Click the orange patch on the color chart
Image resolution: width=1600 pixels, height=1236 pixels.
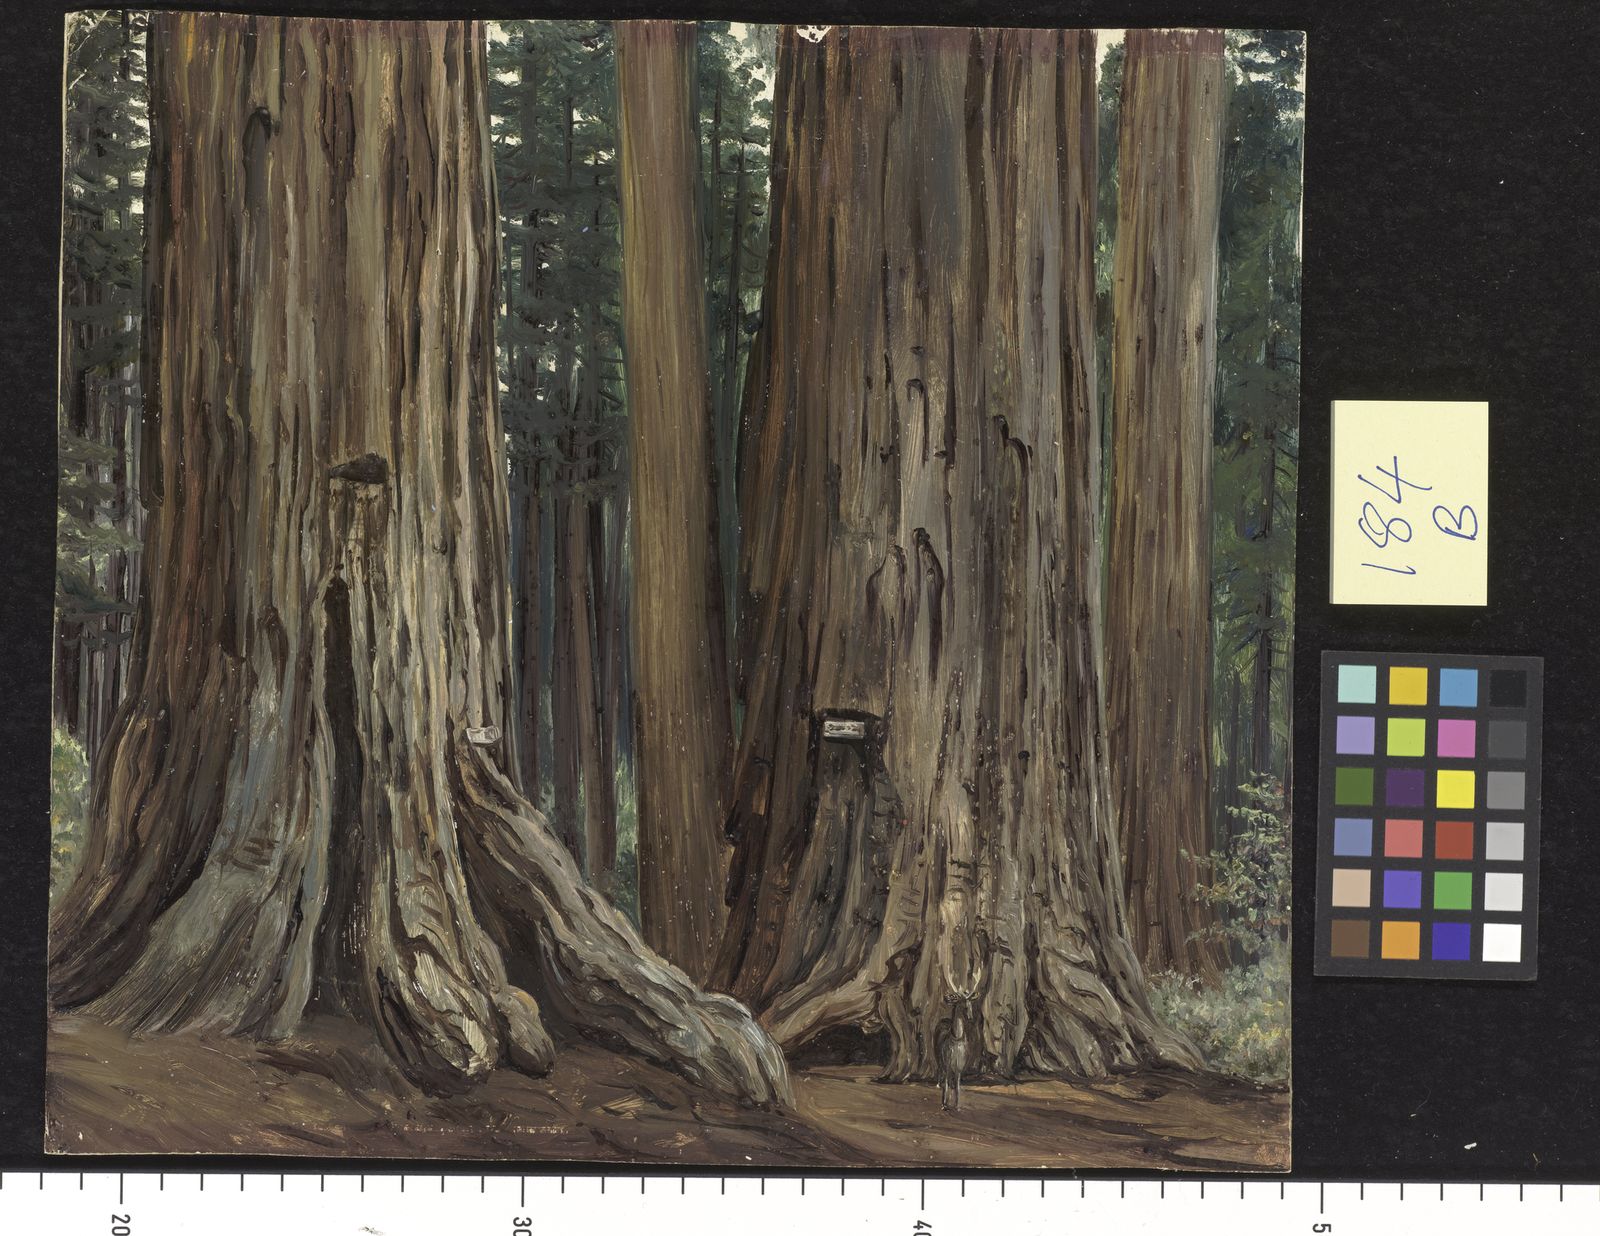pyautogui.click(x=1402, y=941)
